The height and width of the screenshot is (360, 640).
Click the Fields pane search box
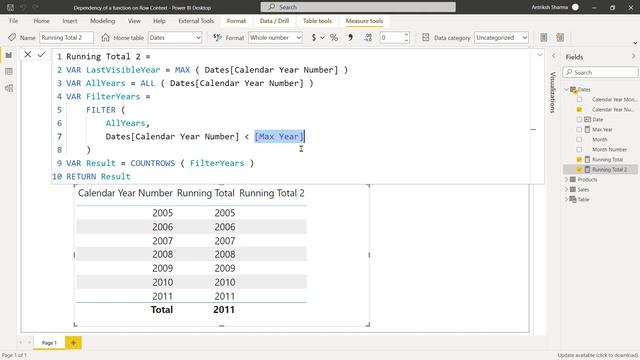(600, 72)
